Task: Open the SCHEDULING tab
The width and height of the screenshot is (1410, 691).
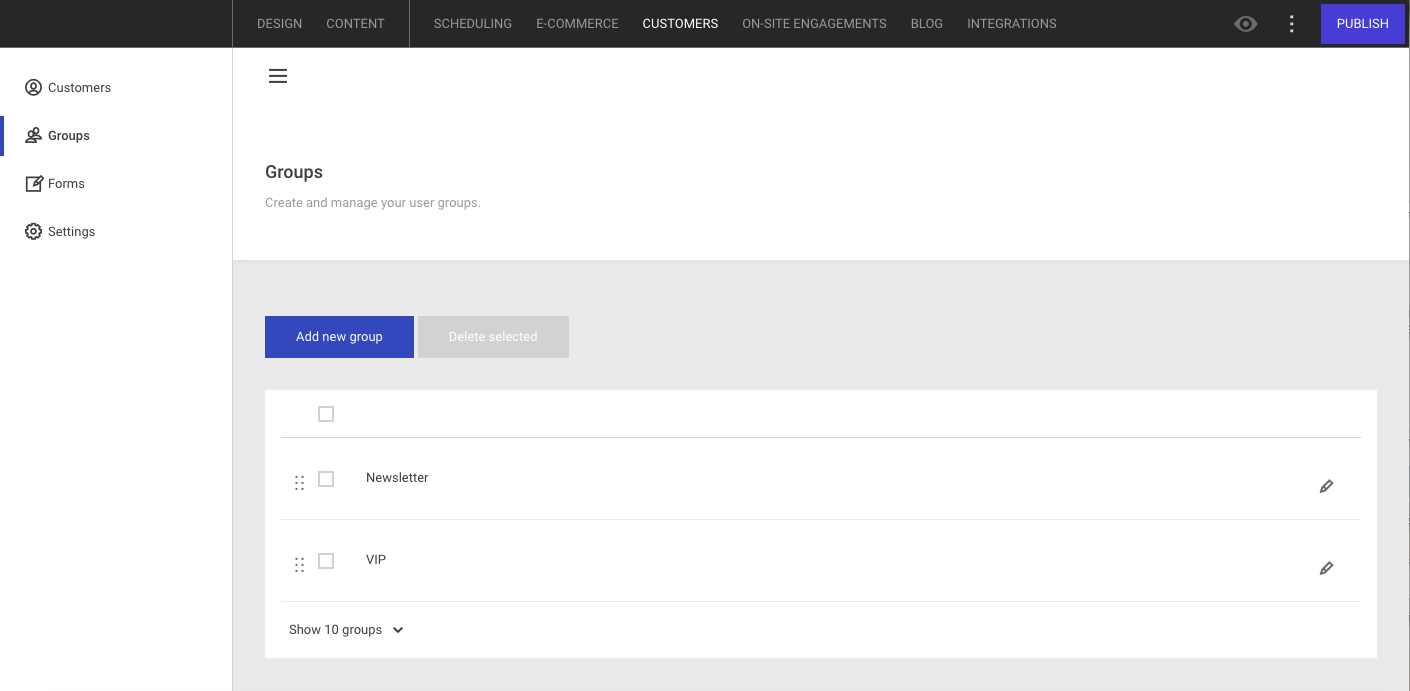Action: tap(472, 23)
